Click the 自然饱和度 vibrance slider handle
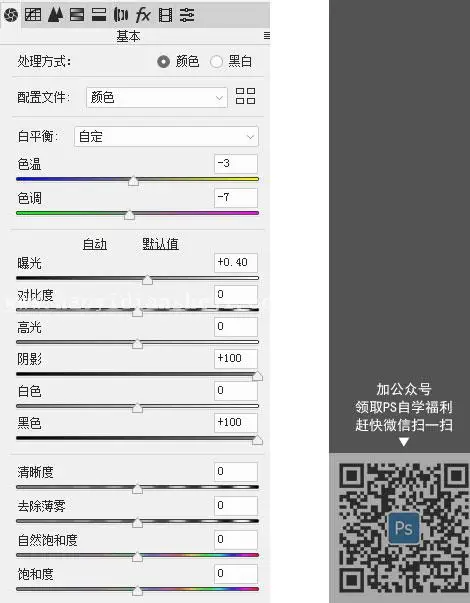The height and width of the screenshot is (603, 470). point(137,557)
